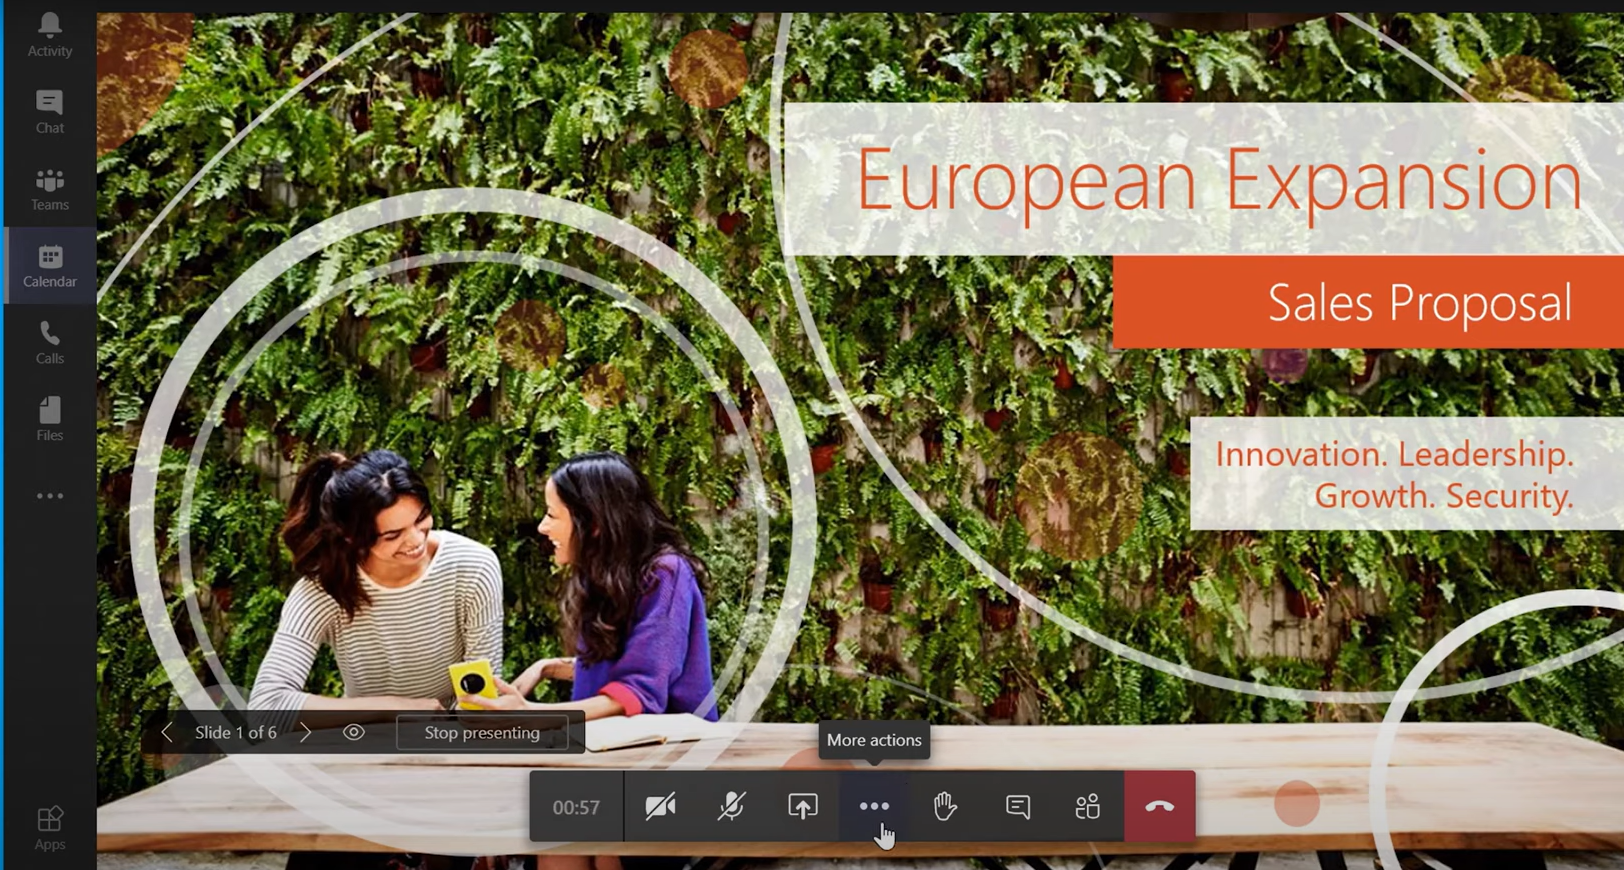Go to the next slide
This screenshot has width=1624, height=870.
(305, 733)
